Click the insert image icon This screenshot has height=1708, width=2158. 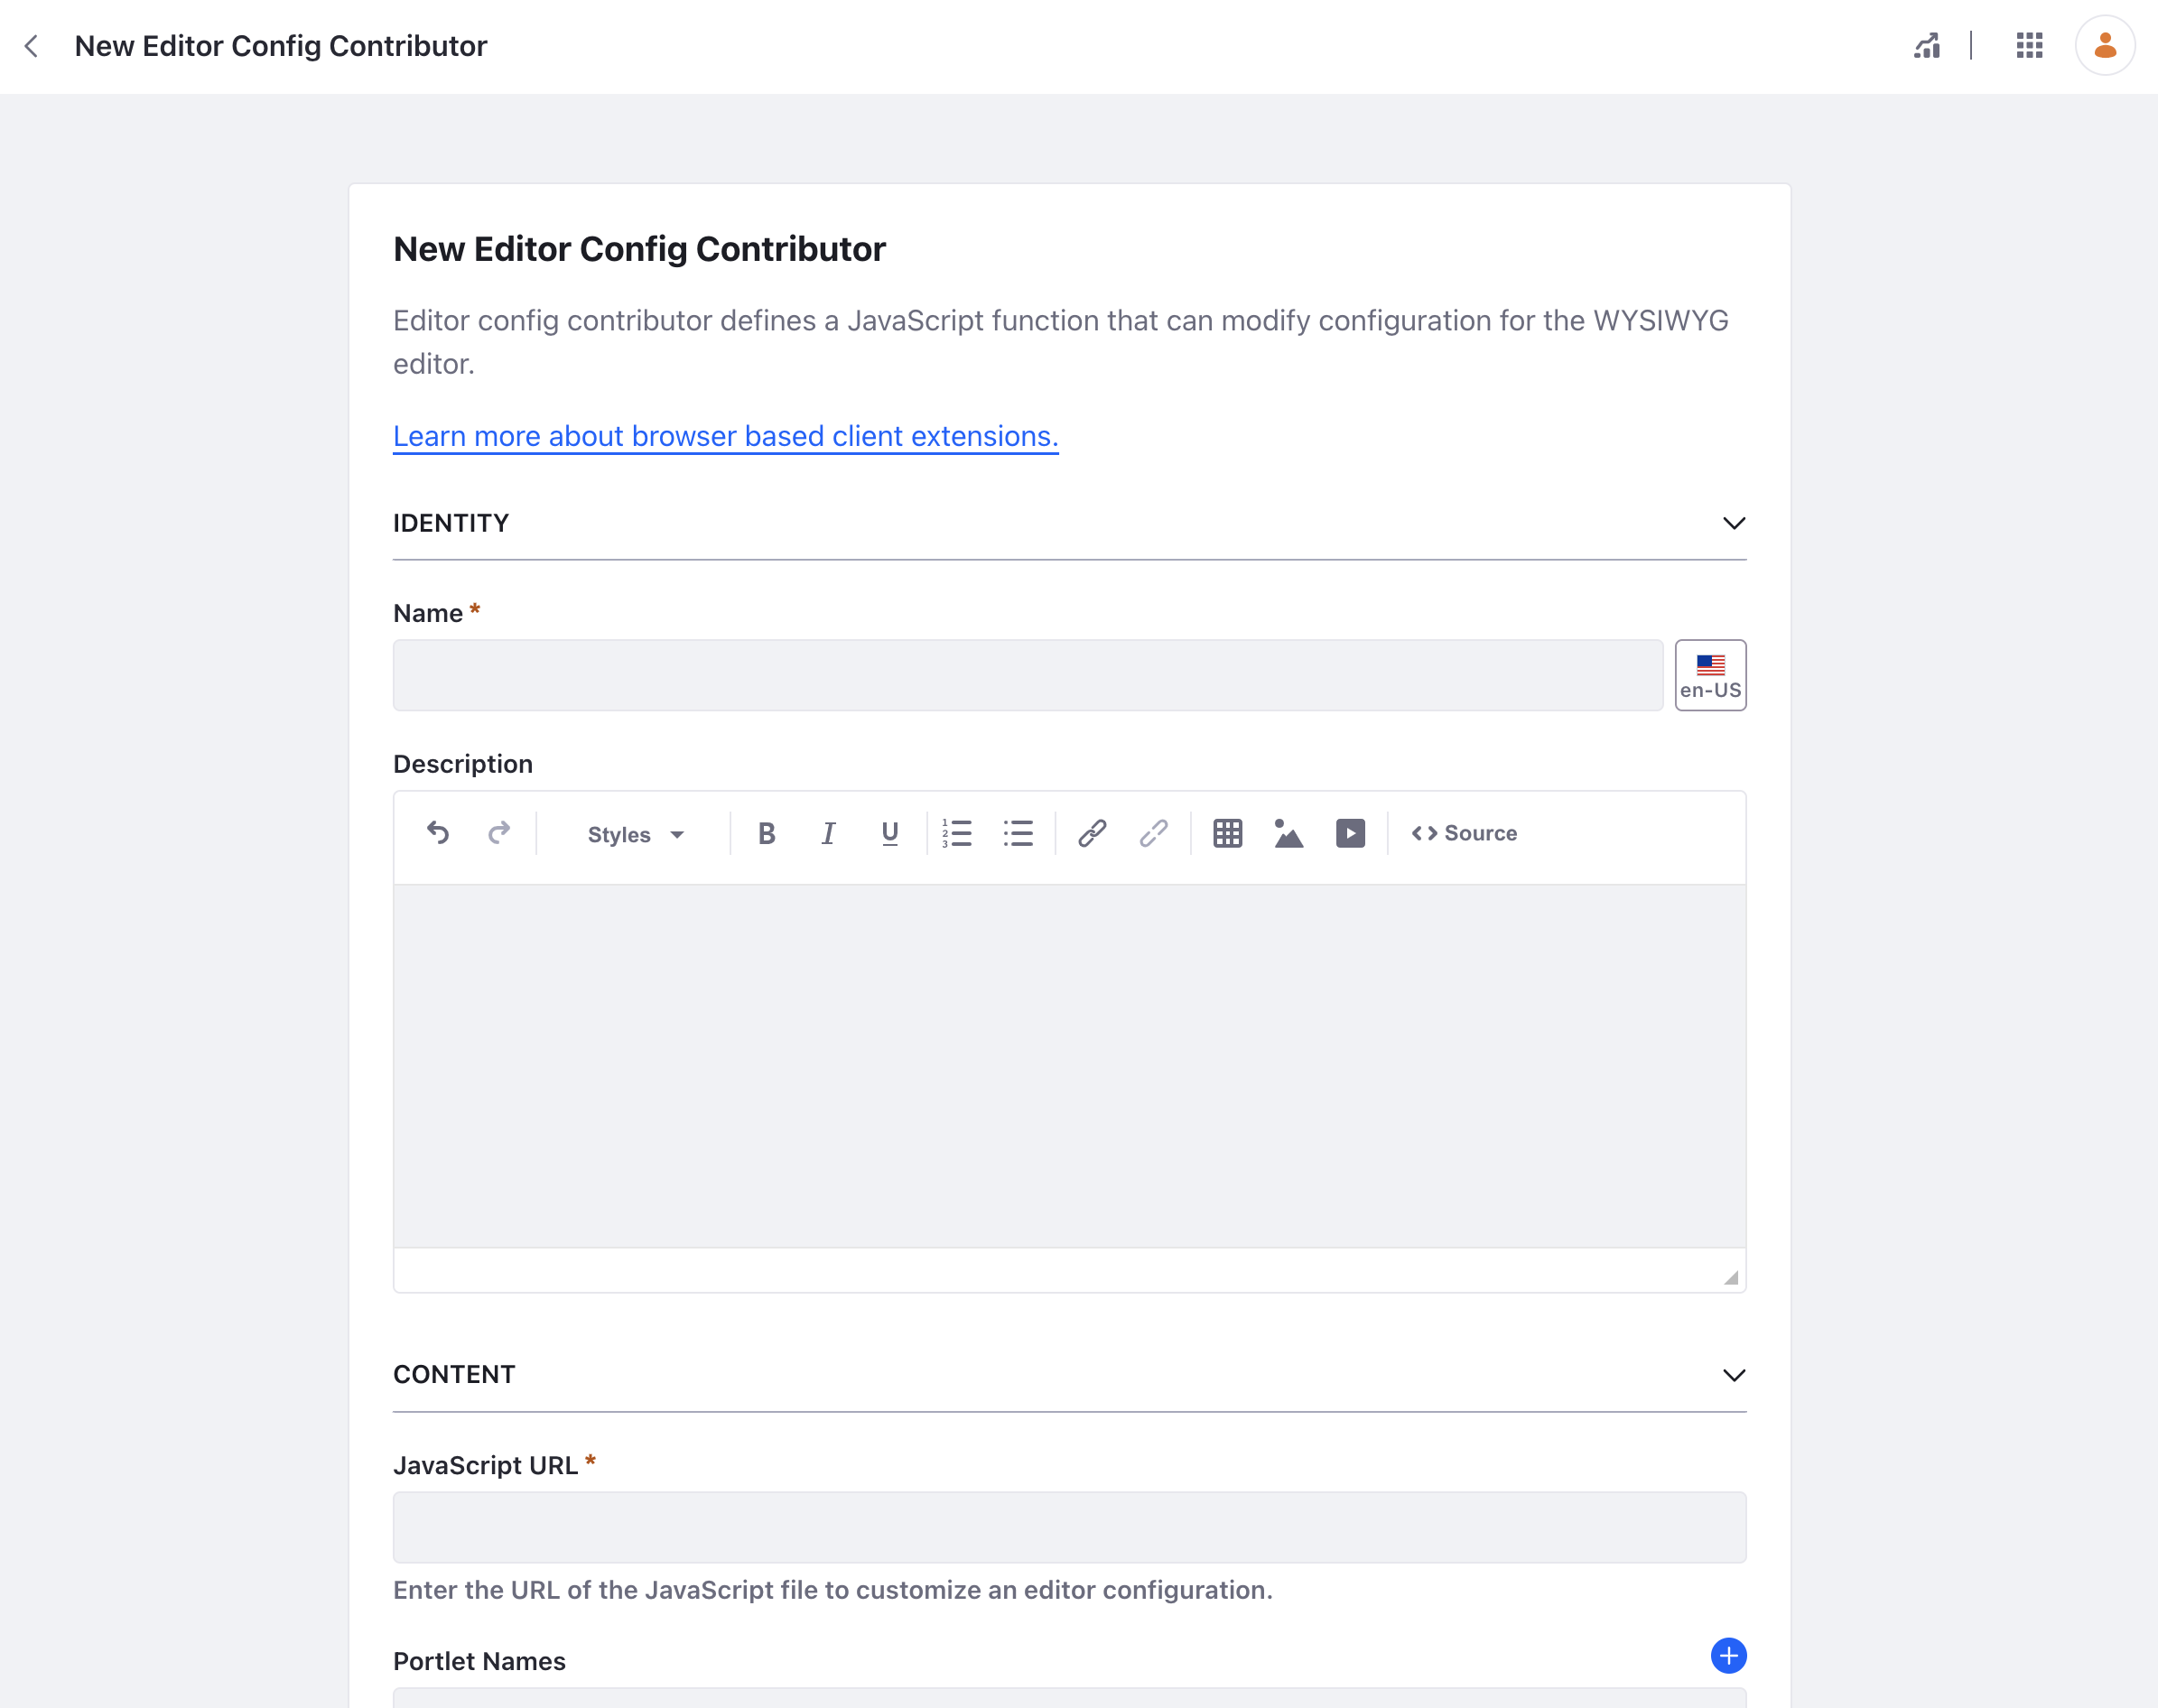1288,833
